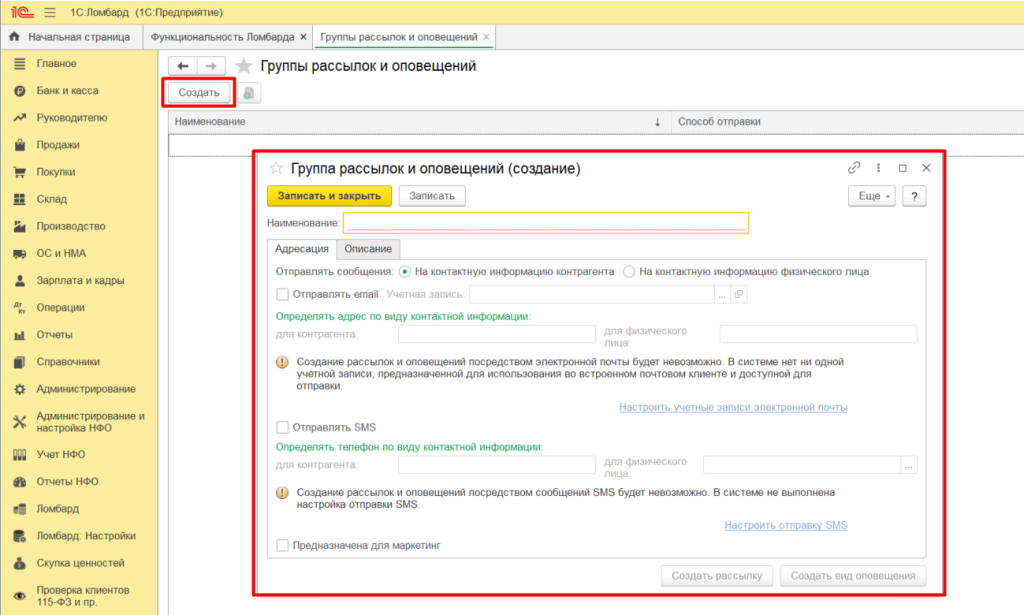Click the open-record icon beside Учетная запись
Screen dimensions: 1024x615
click(x=740, y=294)
